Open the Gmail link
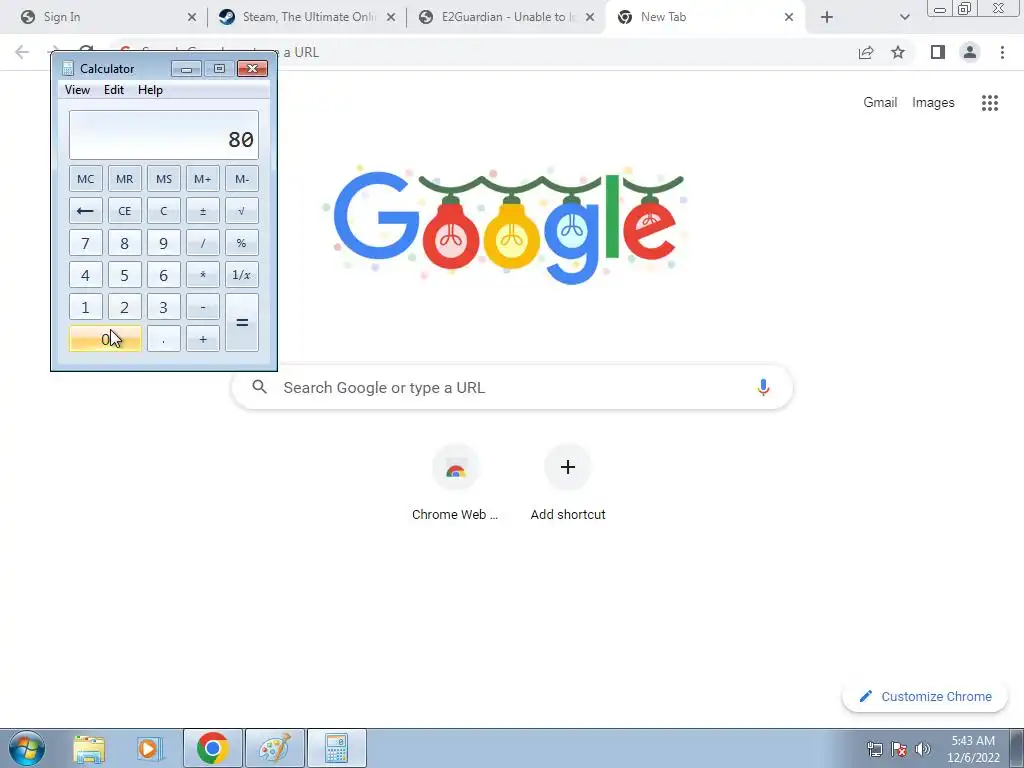The image size is (1024, 768). click(x=880, y=103)
